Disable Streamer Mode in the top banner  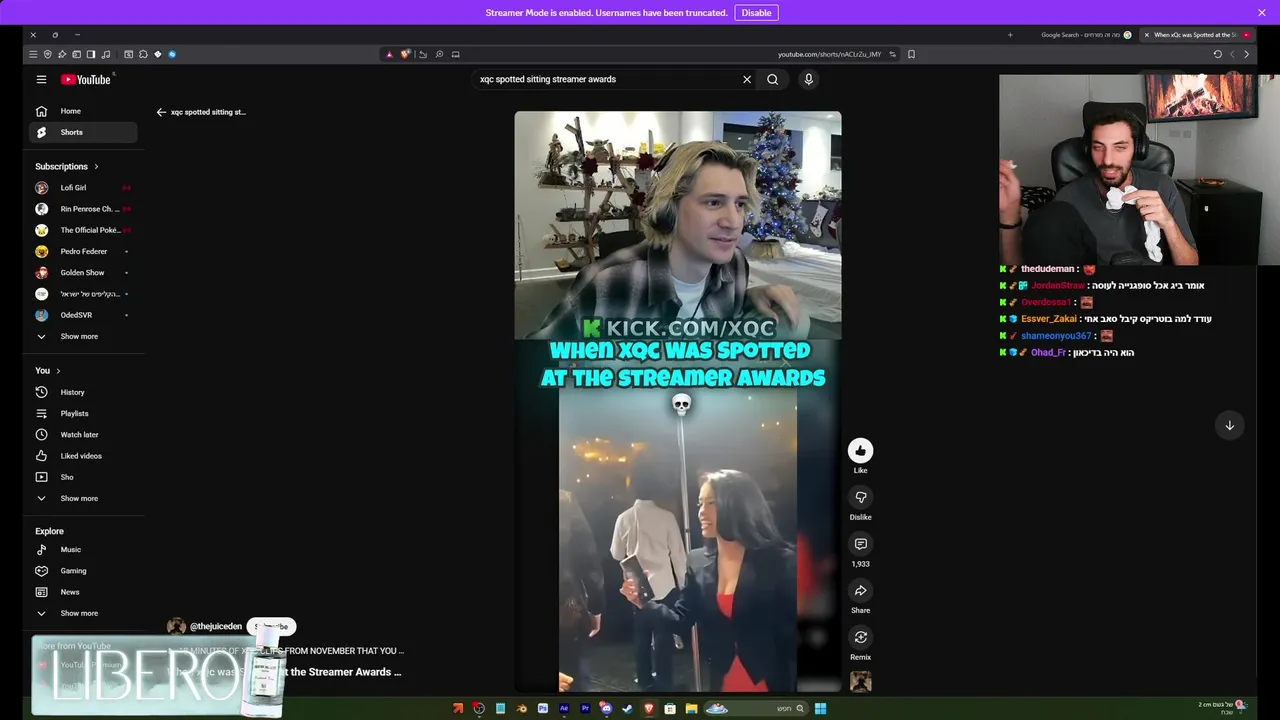point(756,13)
